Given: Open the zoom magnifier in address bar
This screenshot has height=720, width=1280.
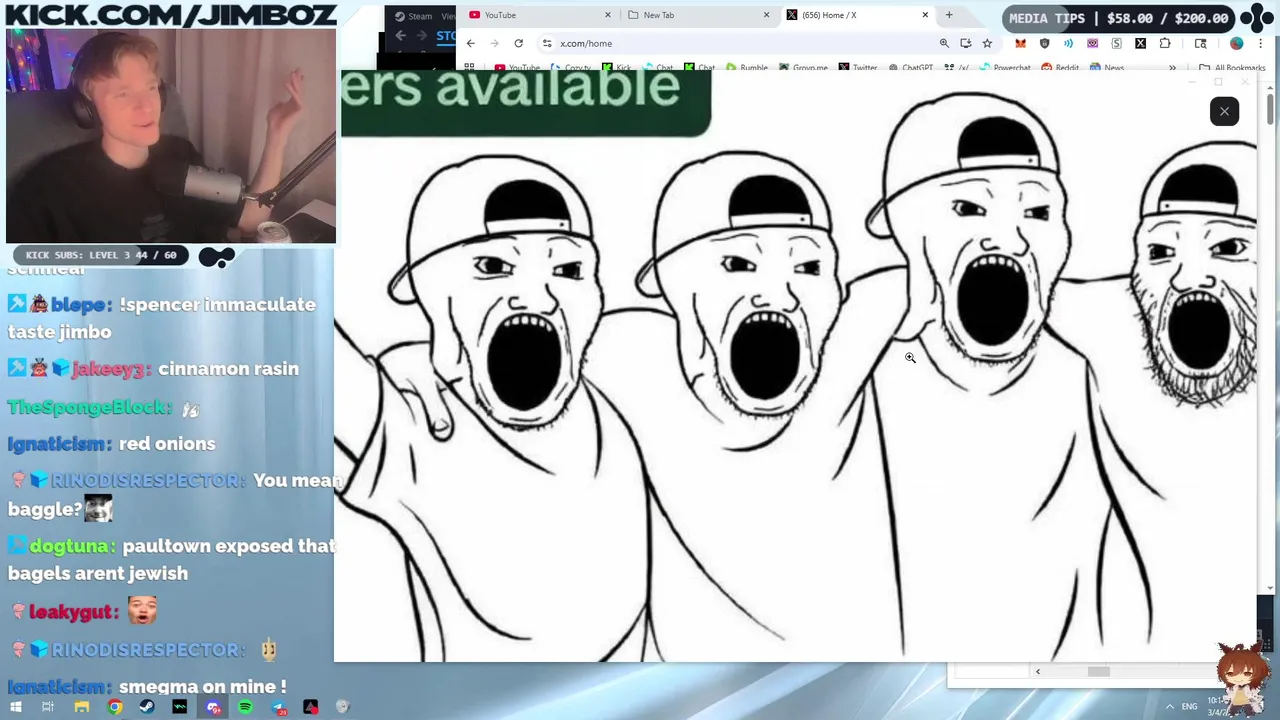Looking at the screenshot, I should click(944, 43).
